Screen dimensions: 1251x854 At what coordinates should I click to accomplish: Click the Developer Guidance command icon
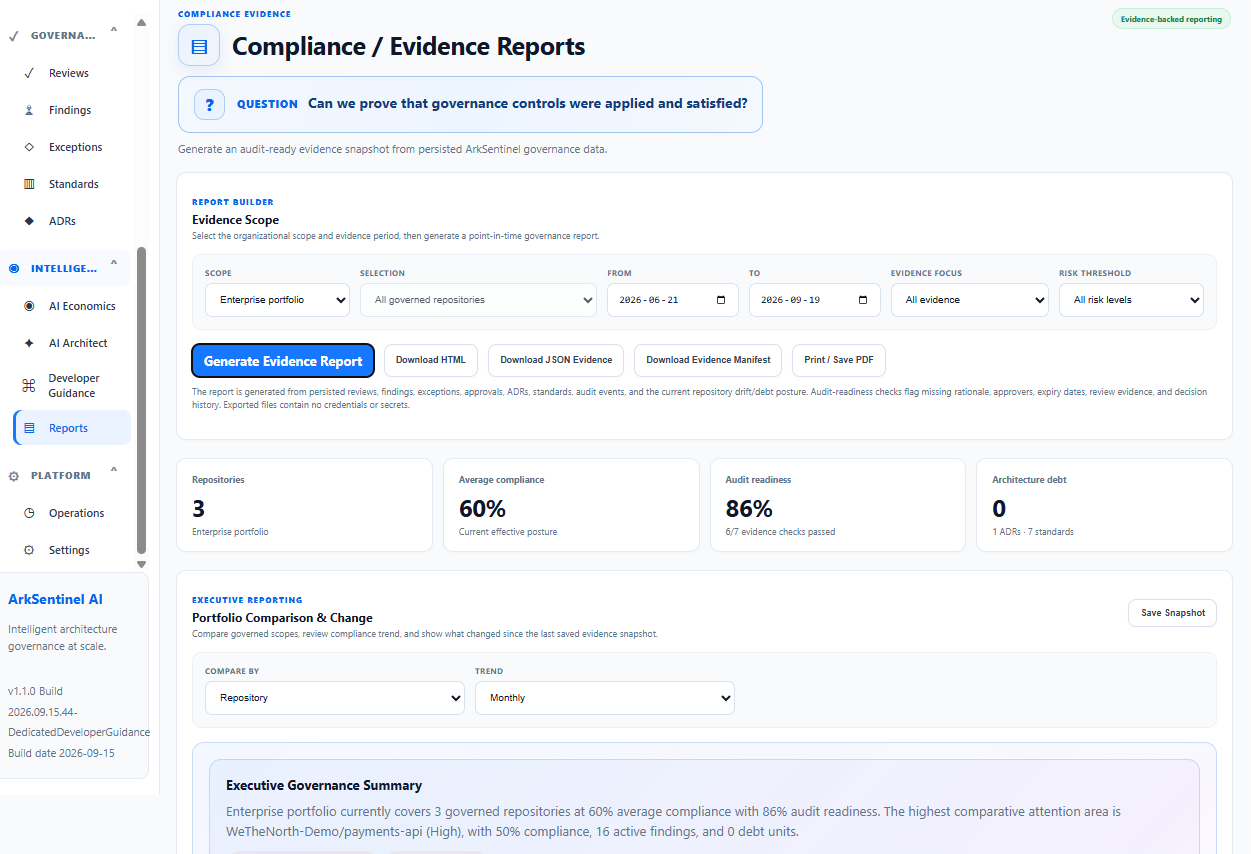click(29, 385)
